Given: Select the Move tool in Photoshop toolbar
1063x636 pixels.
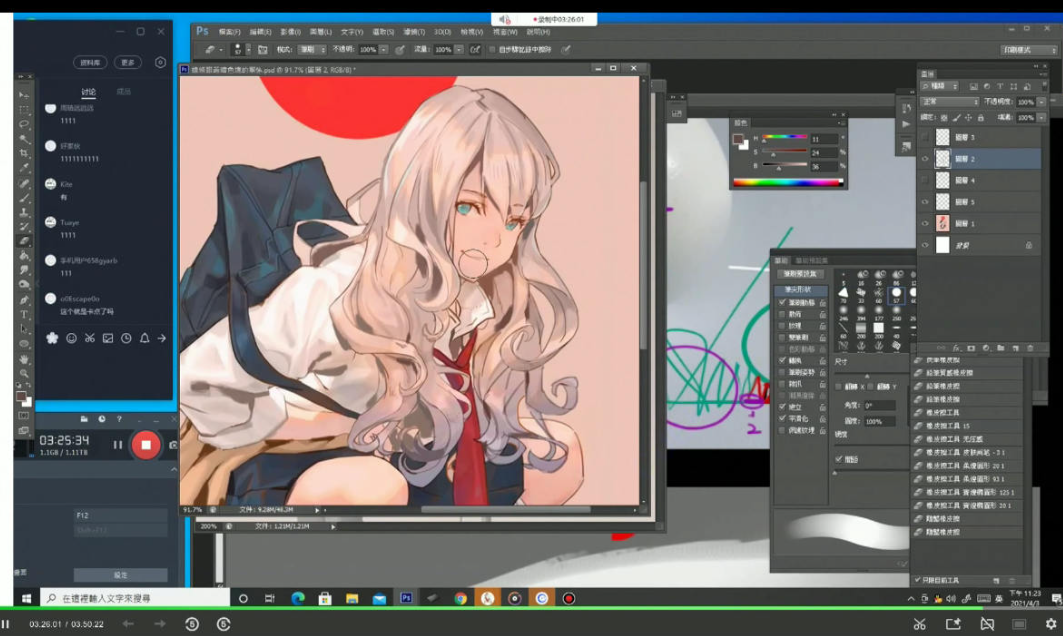Looking at the screenshot, I should pyautogui.click(x=24, y=95).
